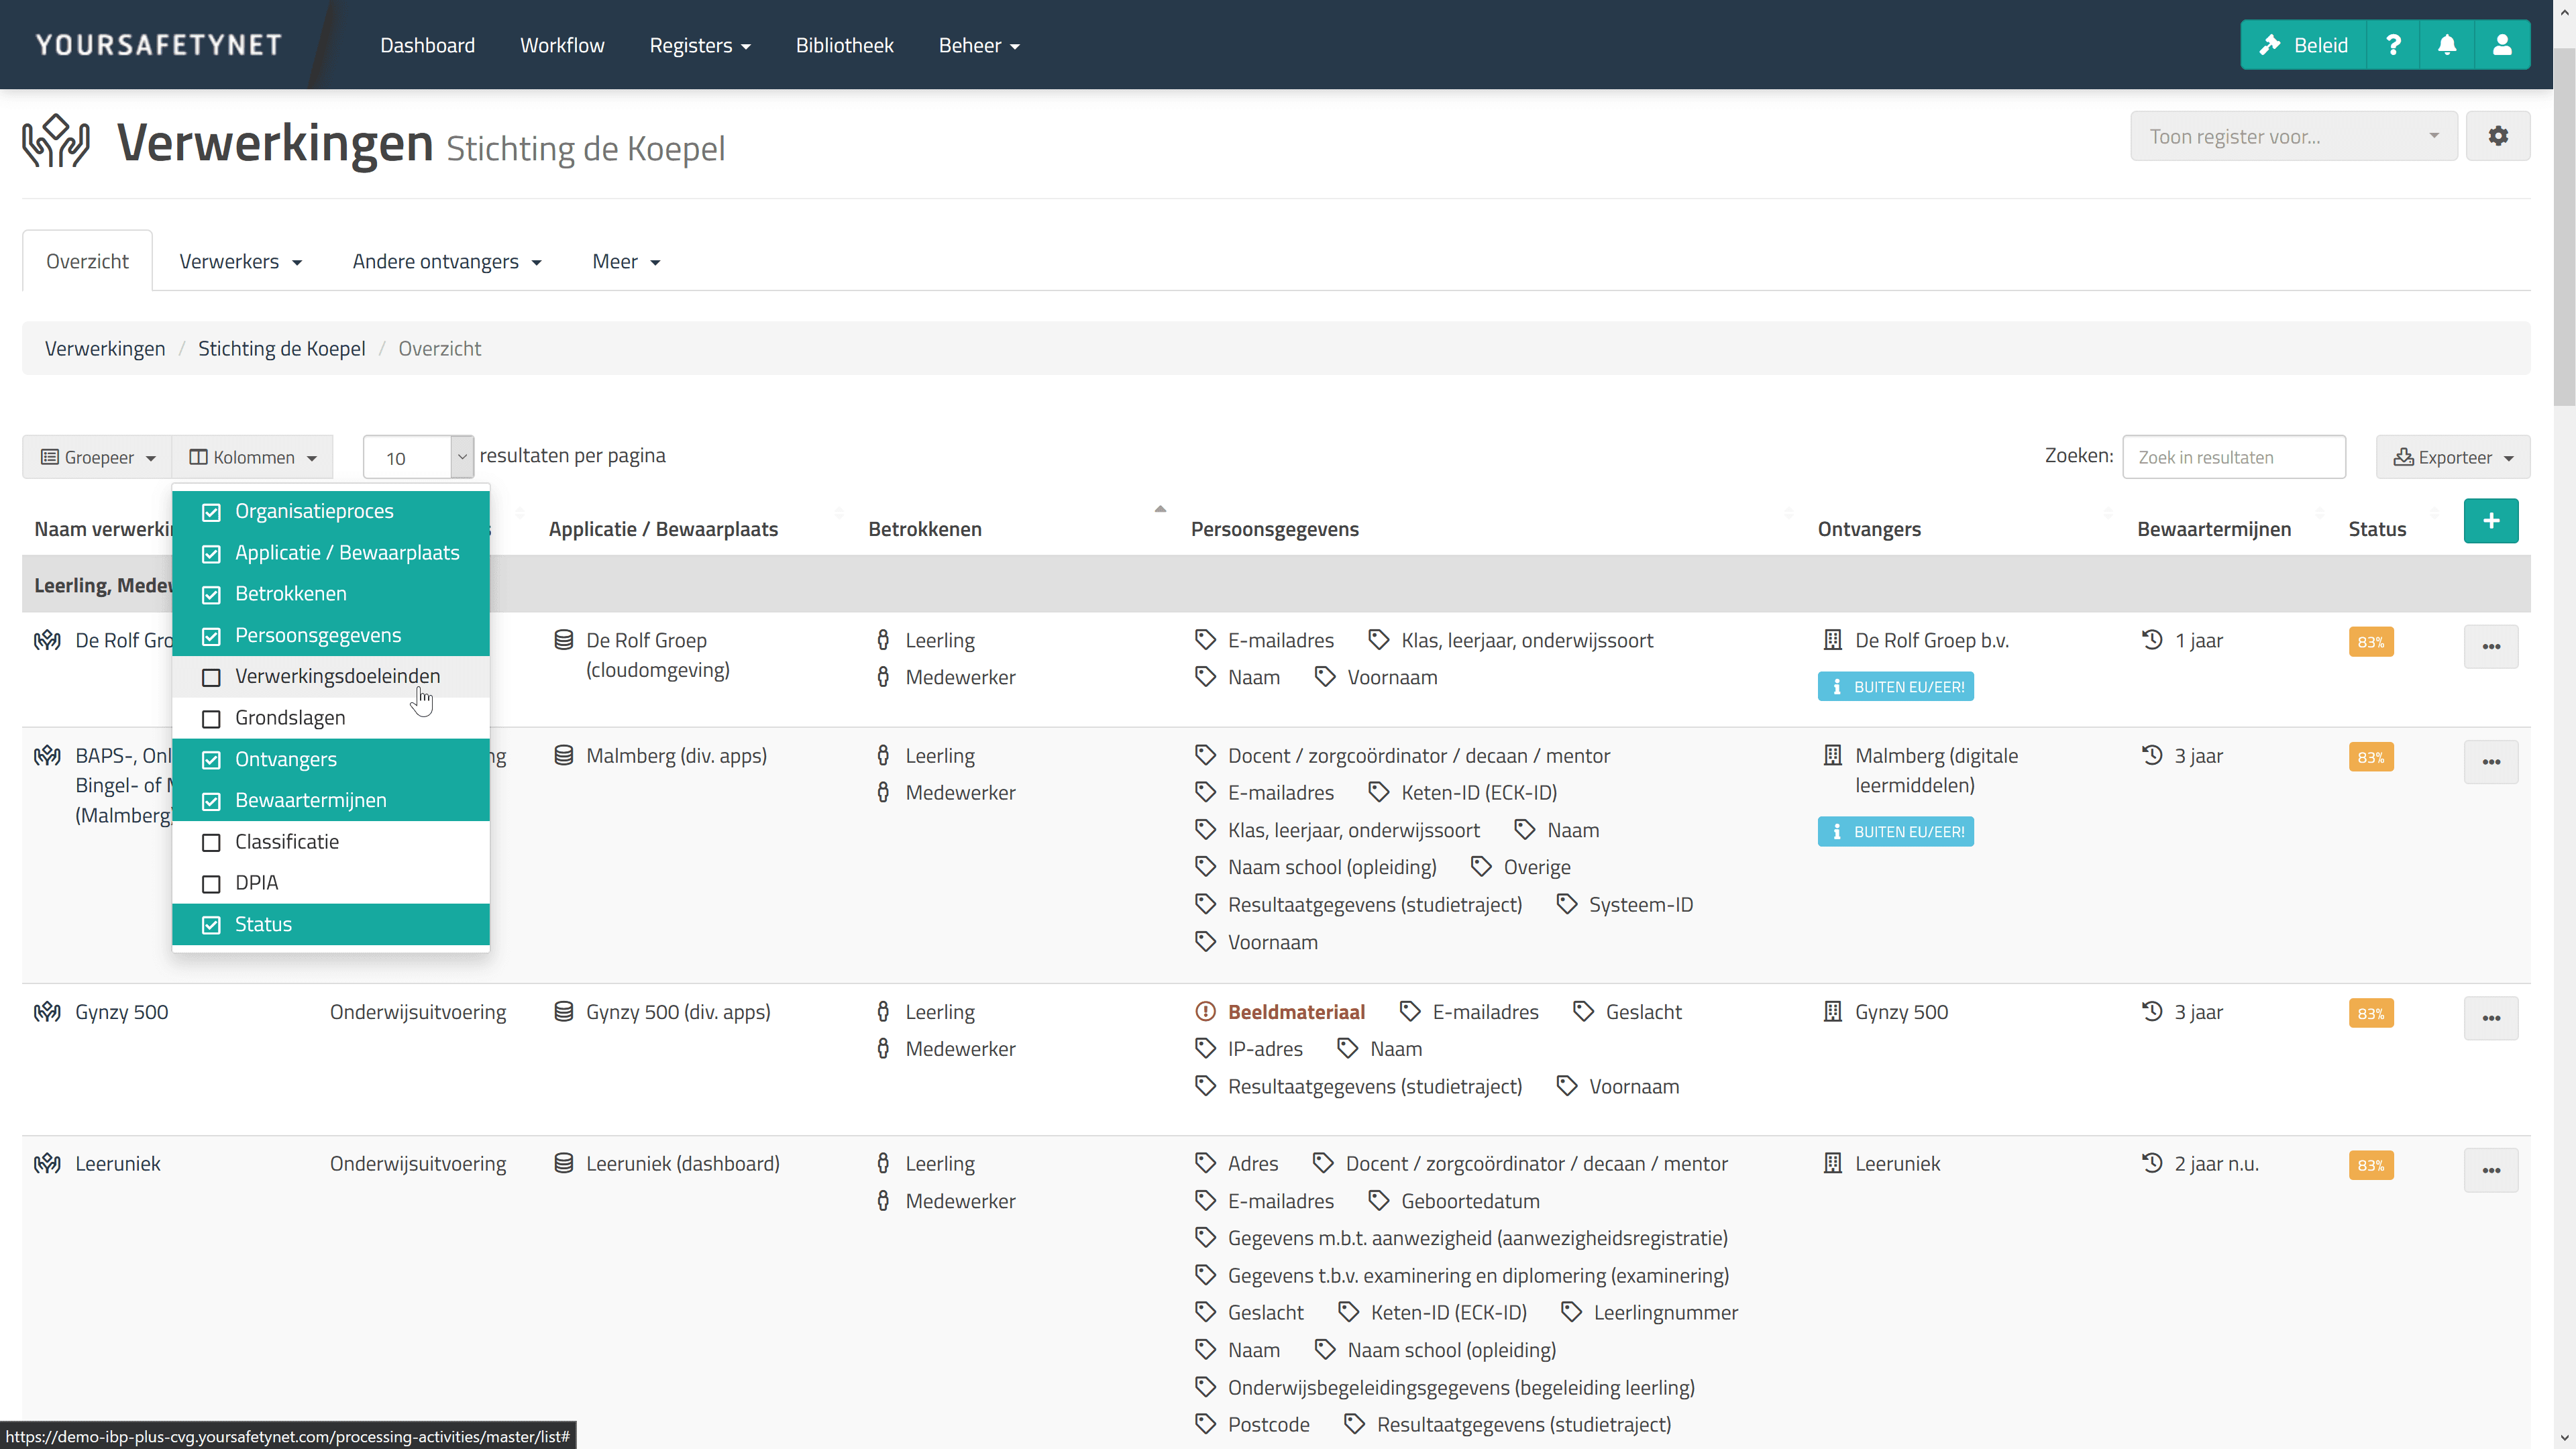Switch to the Verwerkers tab
The height and width of the screenshot is (1449, 2576).
point(240,261)
